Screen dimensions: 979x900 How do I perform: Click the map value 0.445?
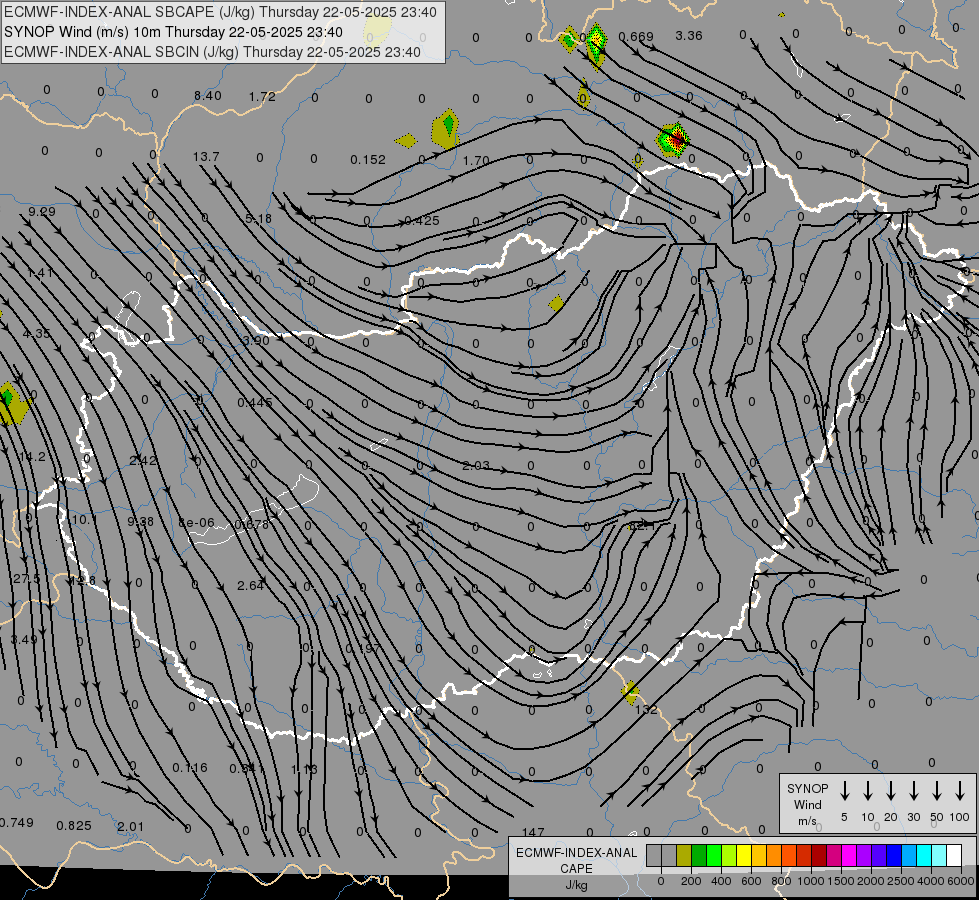(255, 403)
